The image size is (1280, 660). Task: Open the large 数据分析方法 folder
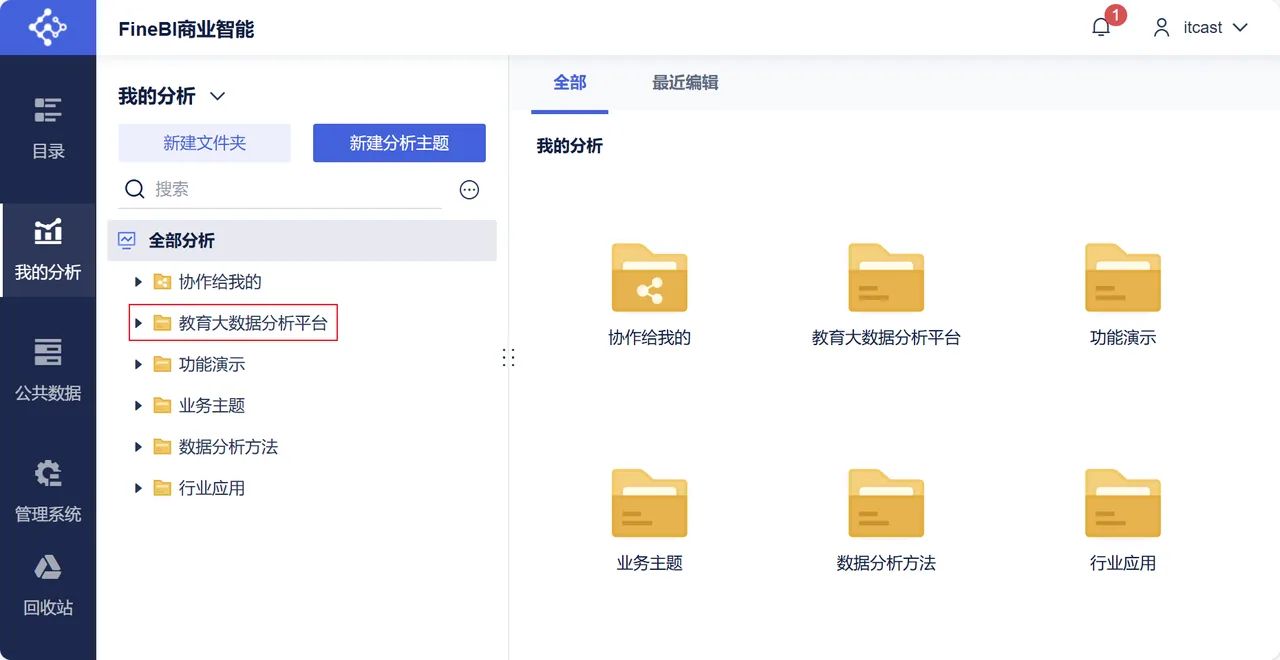point(886,503)
